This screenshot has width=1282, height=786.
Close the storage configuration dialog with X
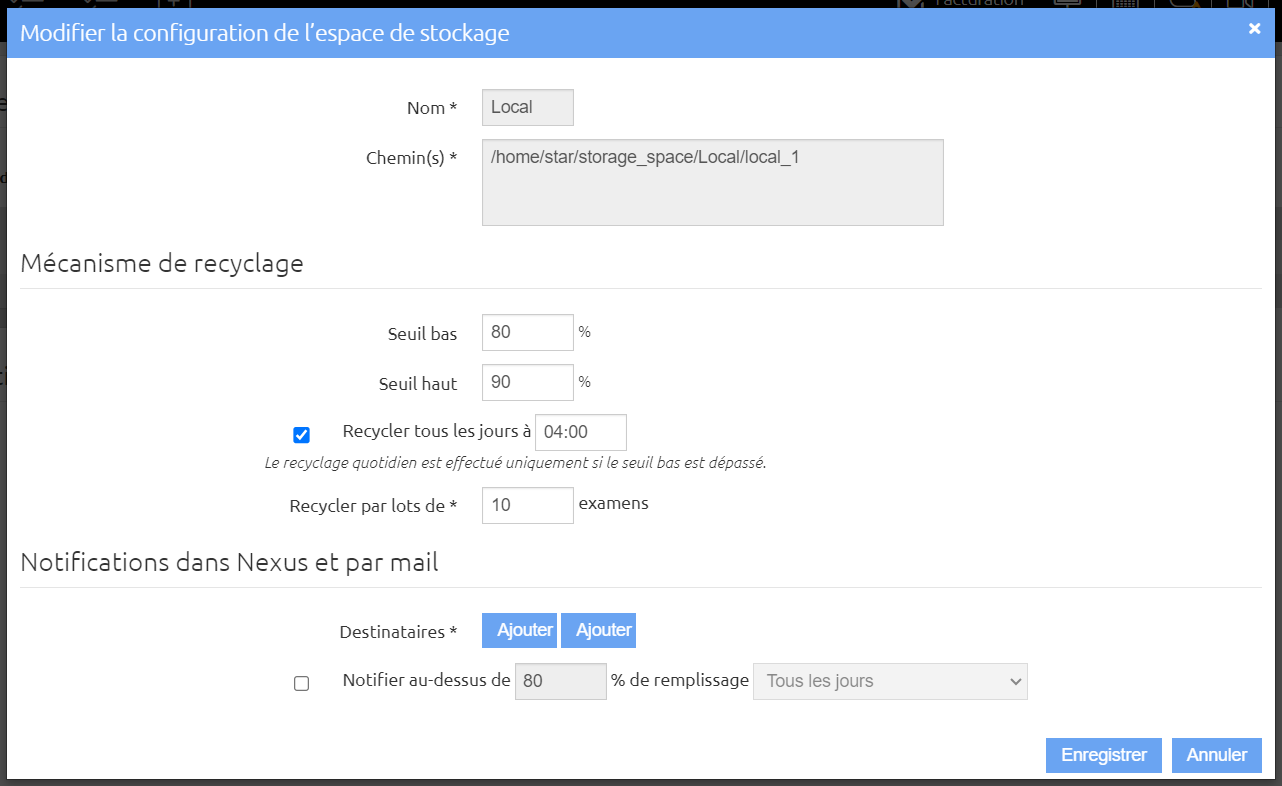tap(1254, 29)
